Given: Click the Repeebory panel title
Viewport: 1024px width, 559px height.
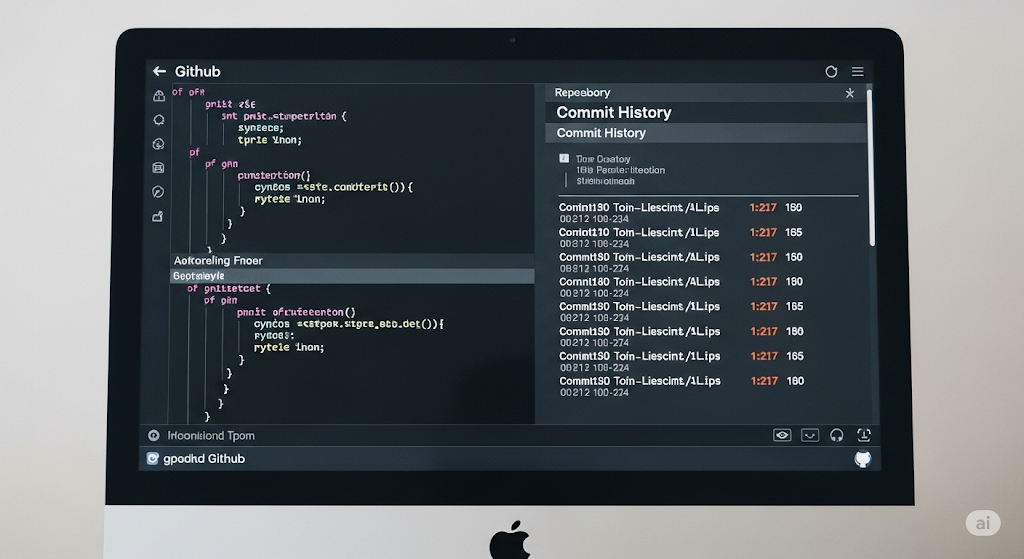Looking at the screenshot, I should tap(583, 93).
